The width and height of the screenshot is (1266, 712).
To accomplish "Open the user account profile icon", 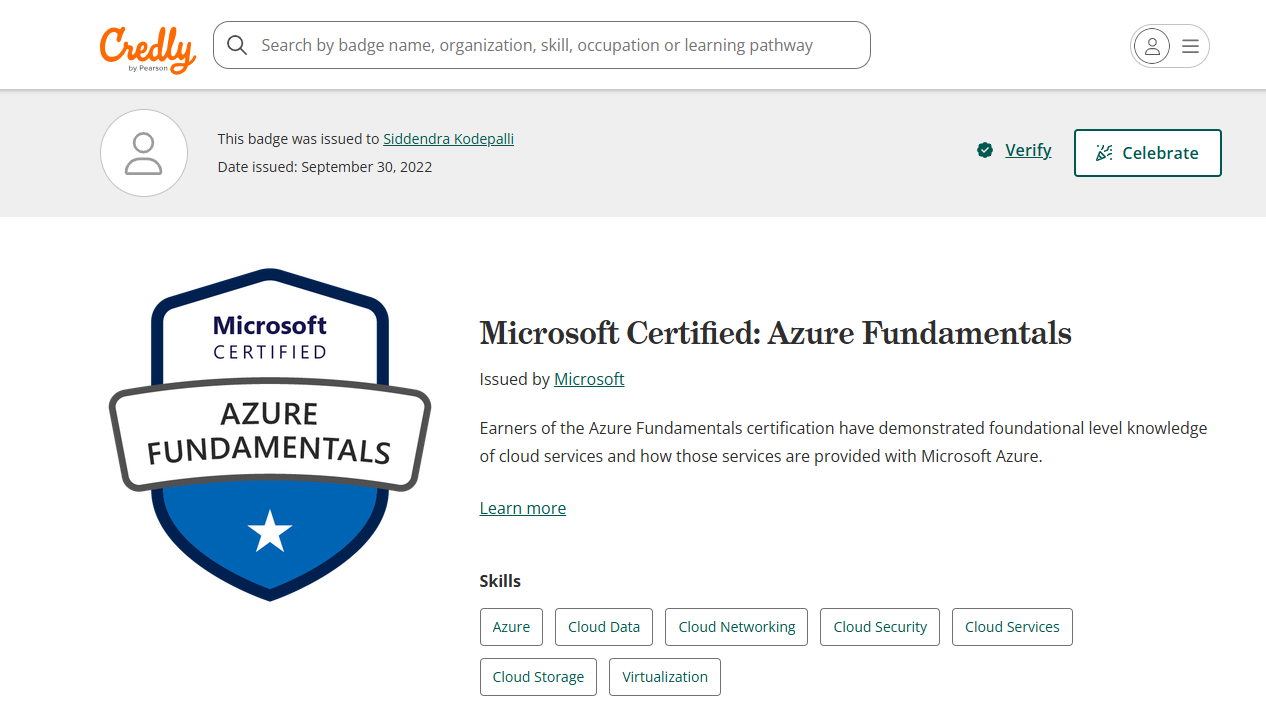I will pyautogui.click(x=1152, y=46).
